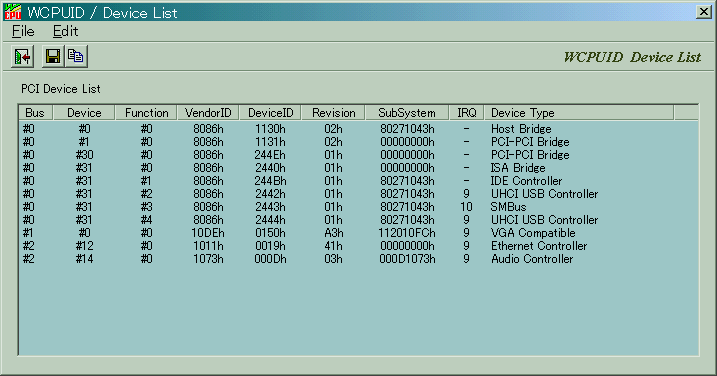Open the File menu
Viewport: 717px width, 376px height.
pos(23,32)
